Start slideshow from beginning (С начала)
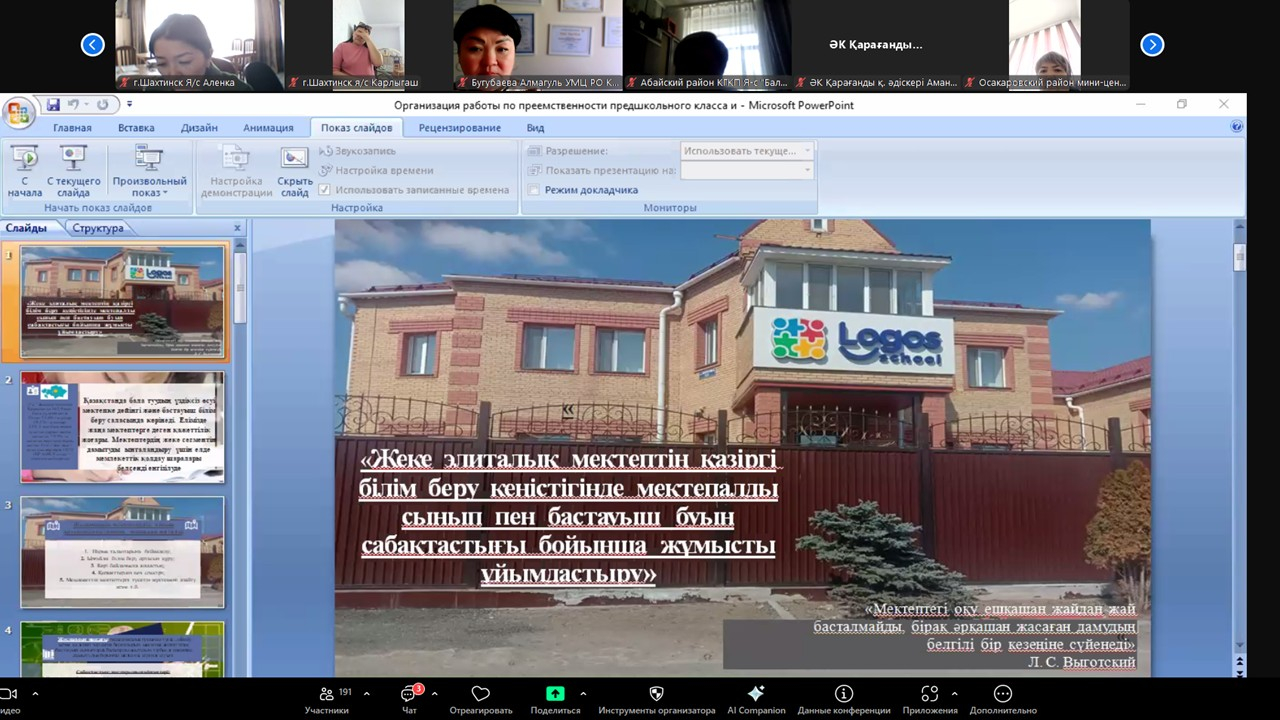Viewport: 1280px width, 720px height. click(24, 170)
